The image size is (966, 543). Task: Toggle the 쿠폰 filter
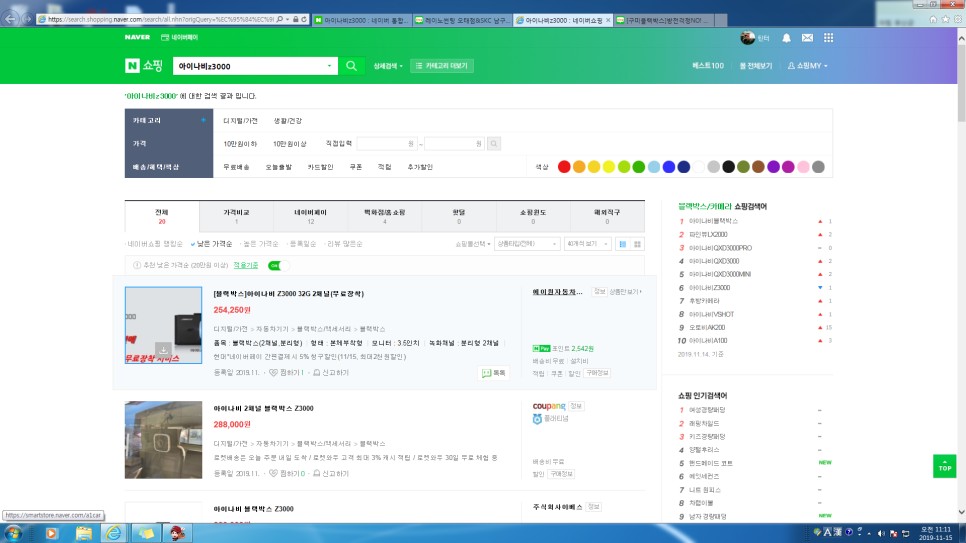(x=355, y=167)
